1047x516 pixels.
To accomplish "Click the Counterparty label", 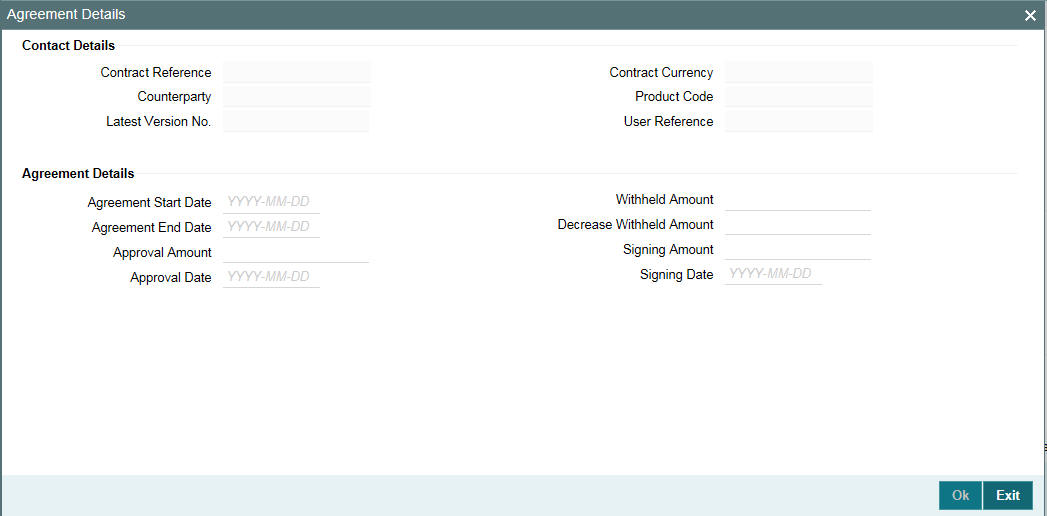I will pos(174,97).
